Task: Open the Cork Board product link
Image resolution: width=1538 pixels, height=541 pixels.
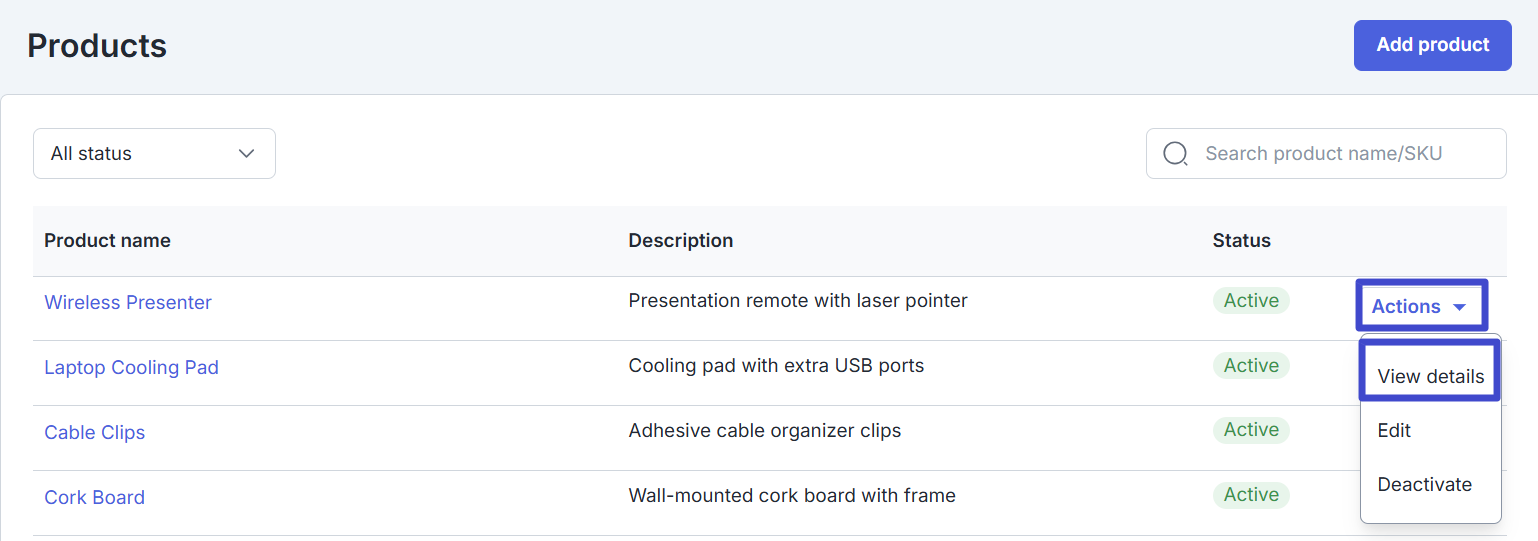Action: click(95, 497)
